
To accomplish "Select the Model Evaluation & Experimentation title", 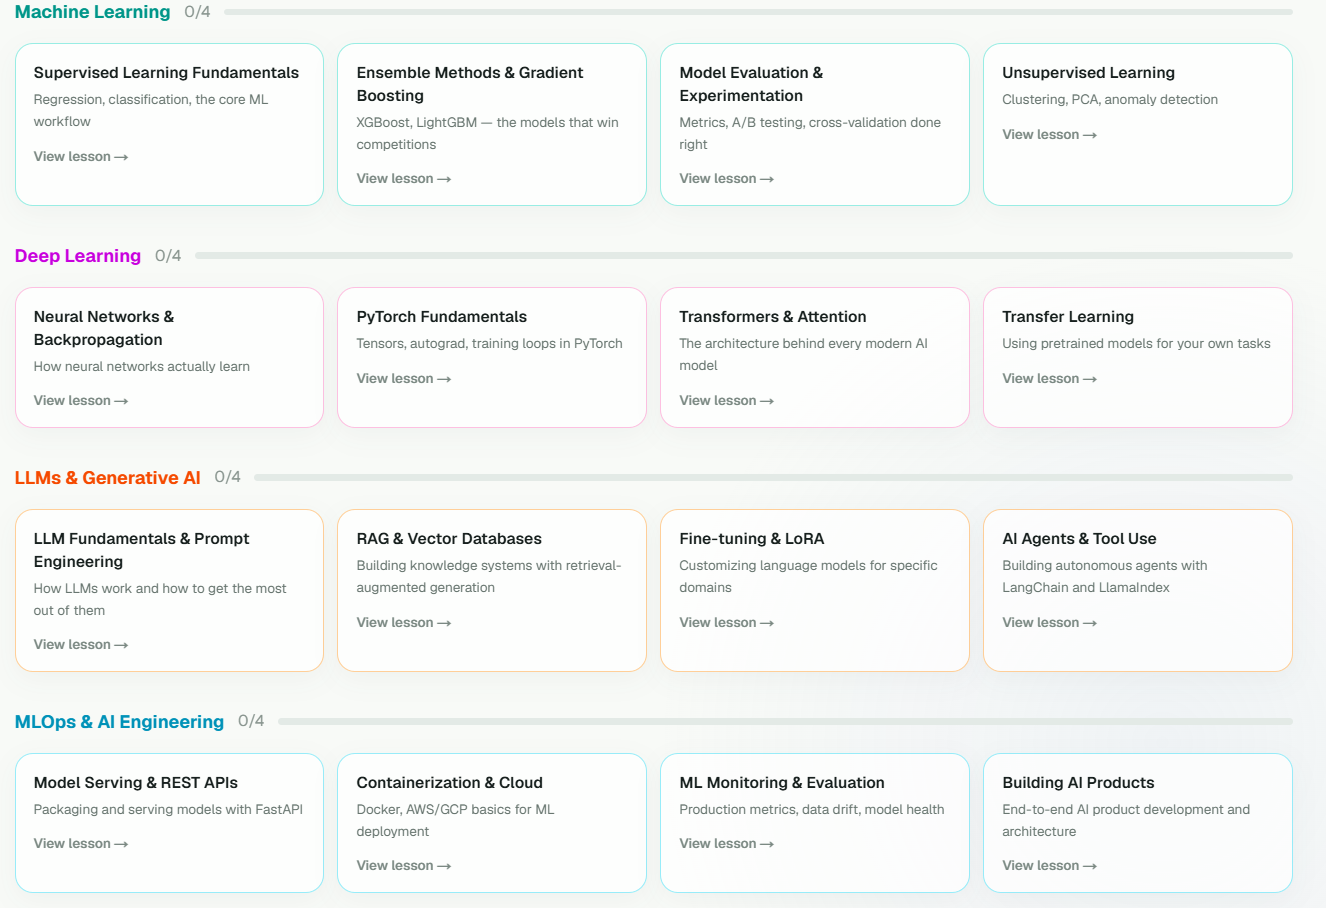I will point(751,84).
